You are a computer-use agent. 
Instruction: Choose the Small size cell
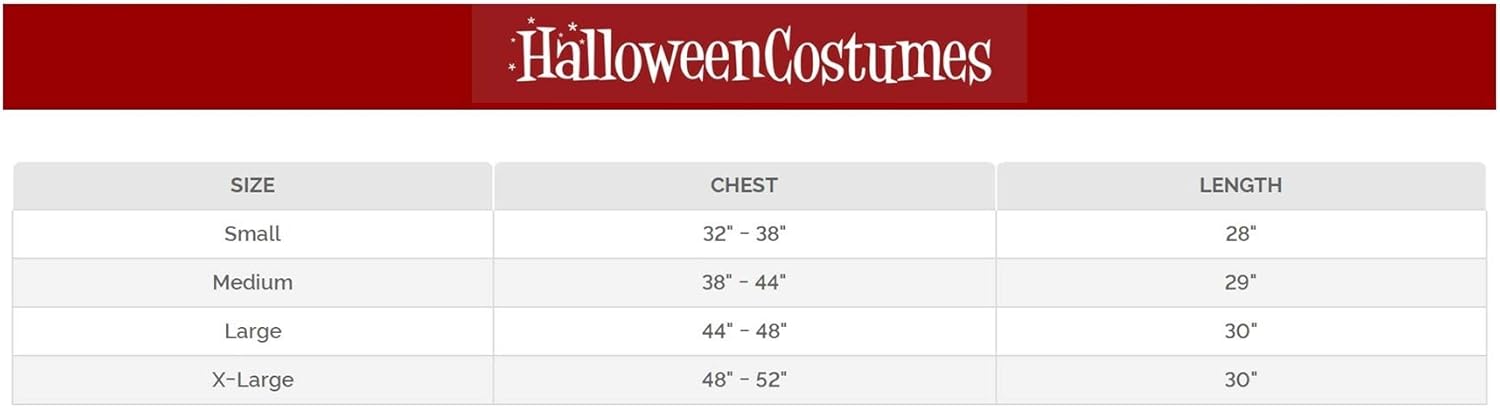pos(252,234)
